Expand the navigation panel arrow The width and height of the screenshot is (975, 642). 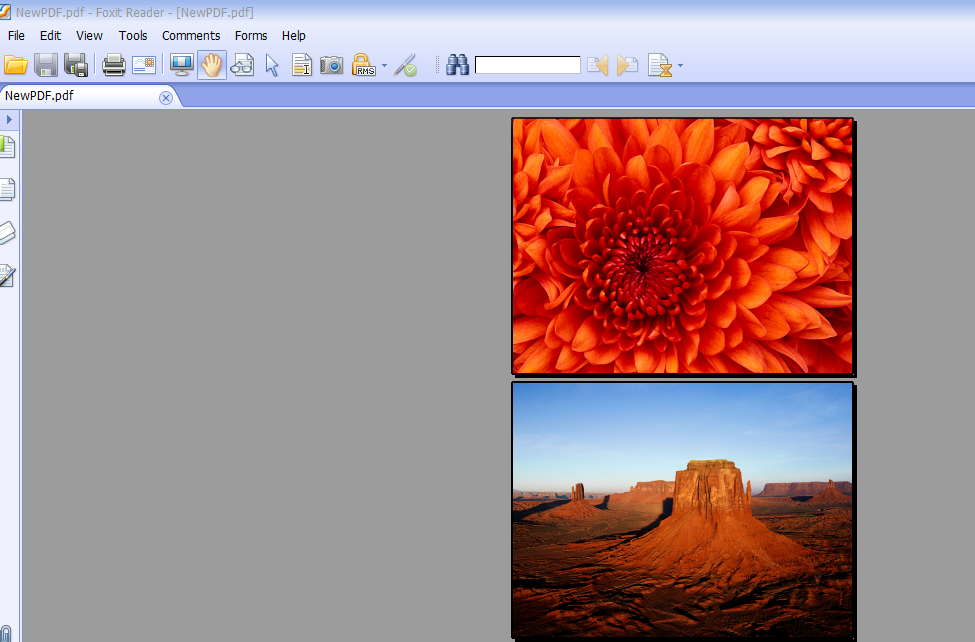pyautogui.click(x=9, y=119)
